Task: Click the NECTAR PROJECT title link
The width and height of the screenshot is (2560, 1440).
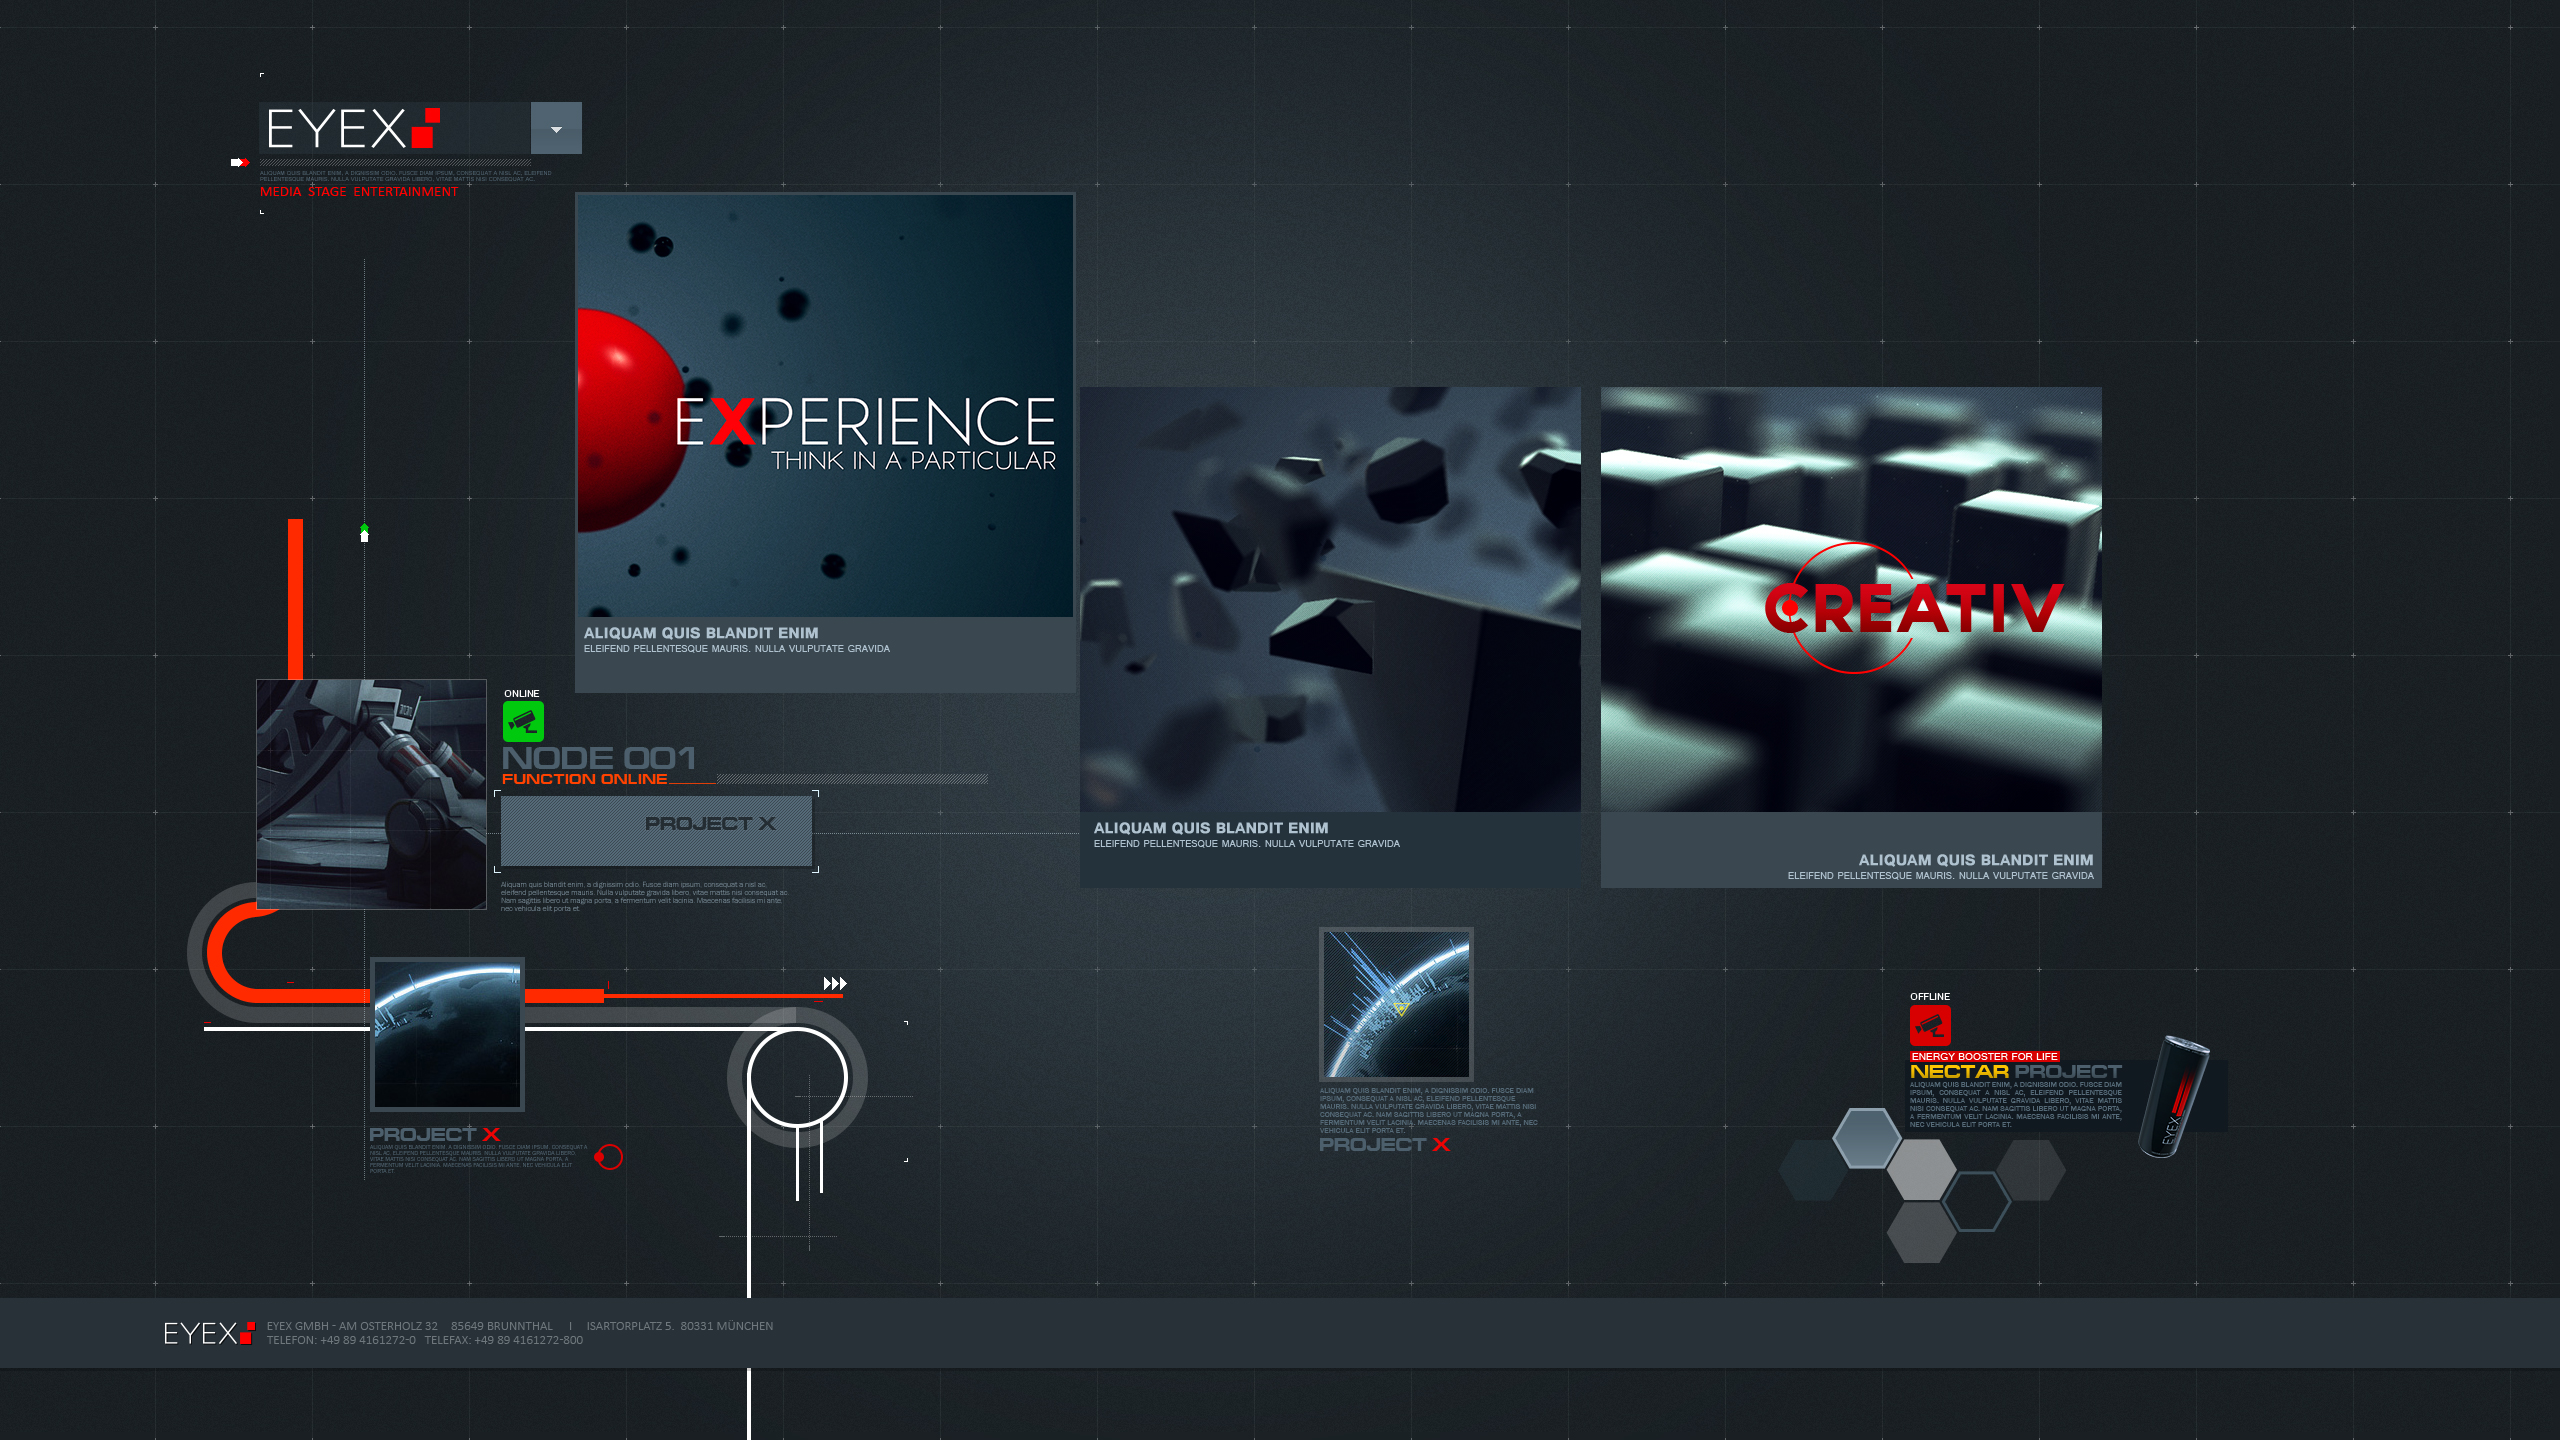Action: tap(2014, 1071)
